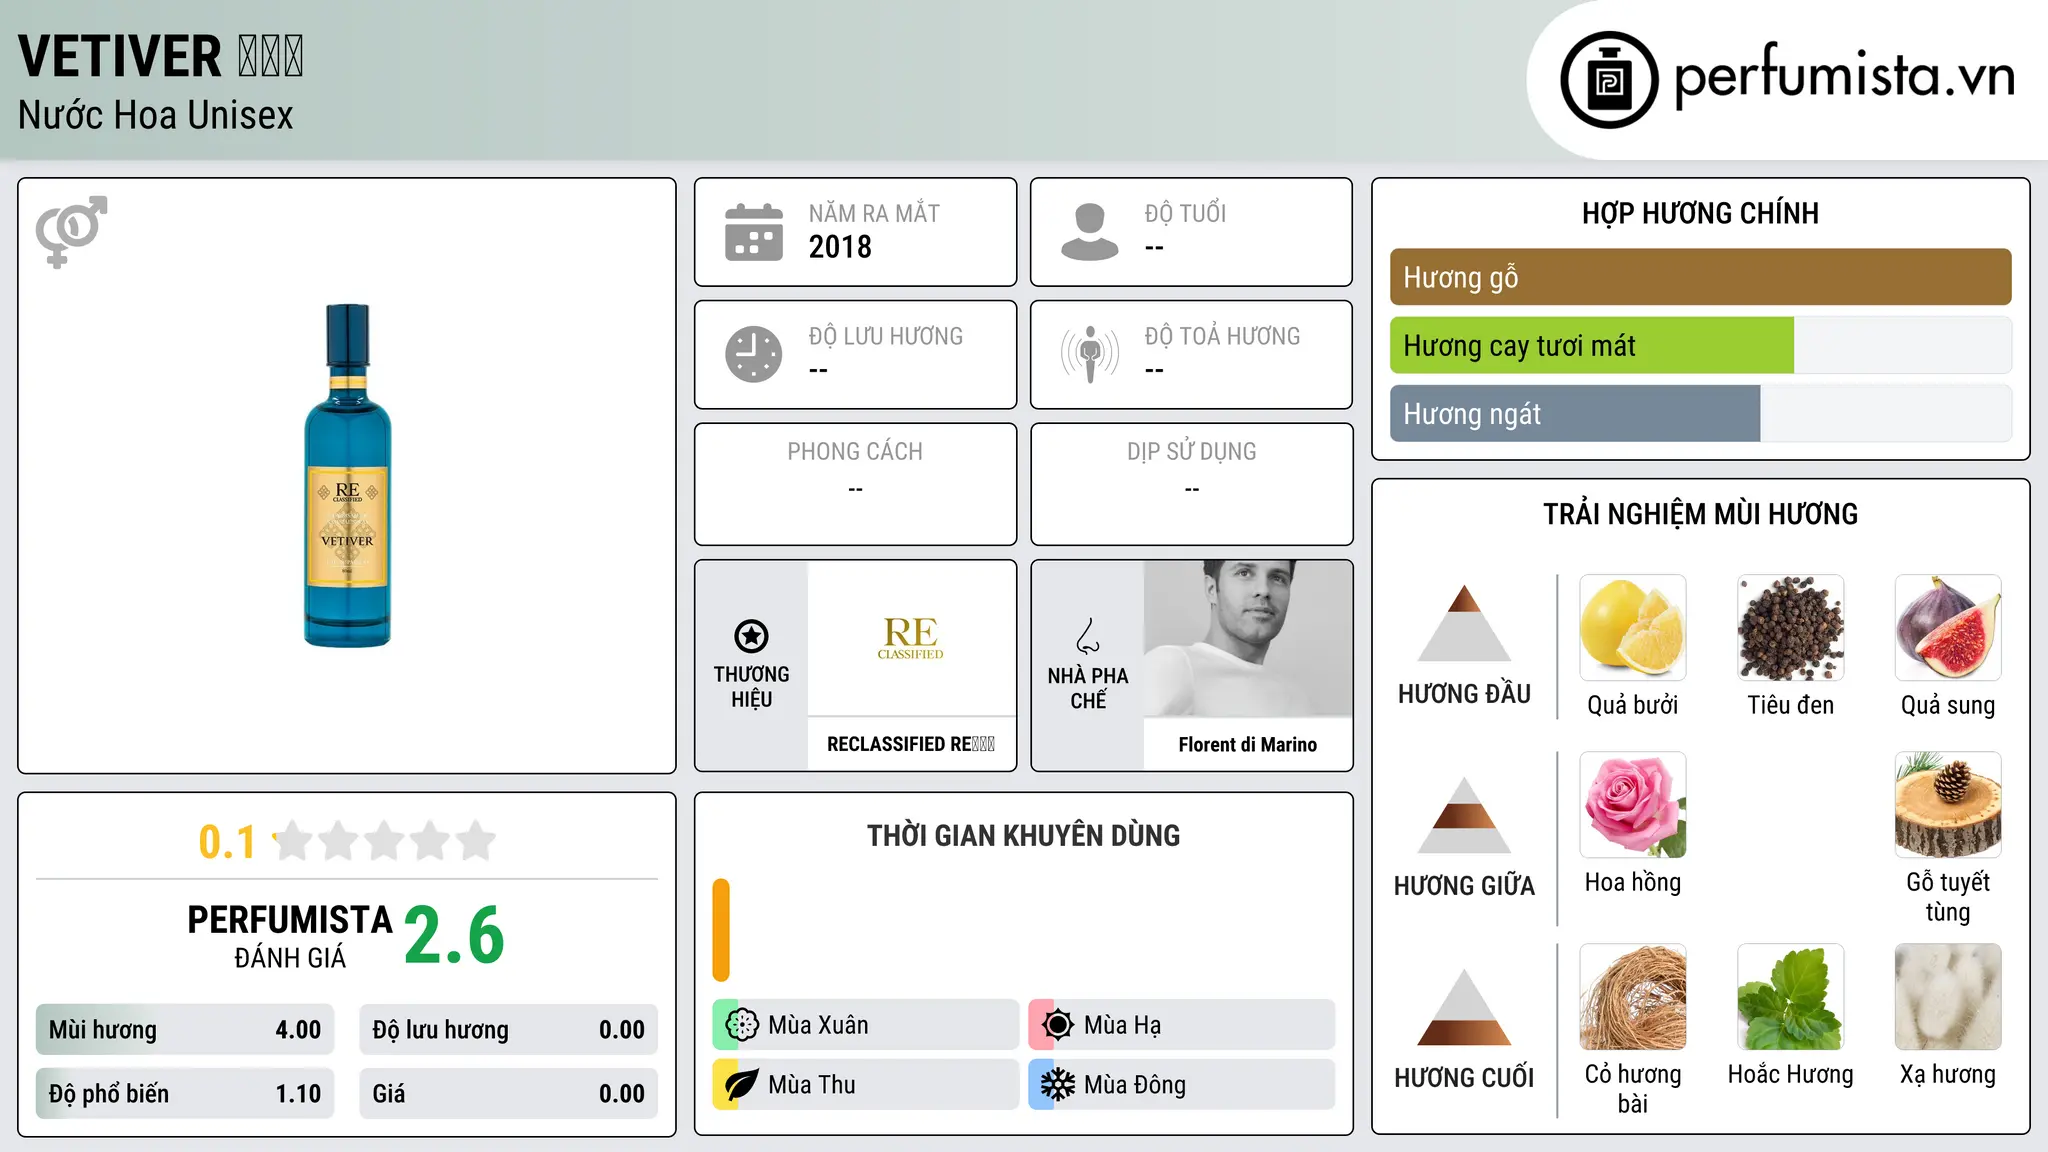Click the five-star rating row
Viewport: 2048px width, 1152px height.
(x=385, y=841)
